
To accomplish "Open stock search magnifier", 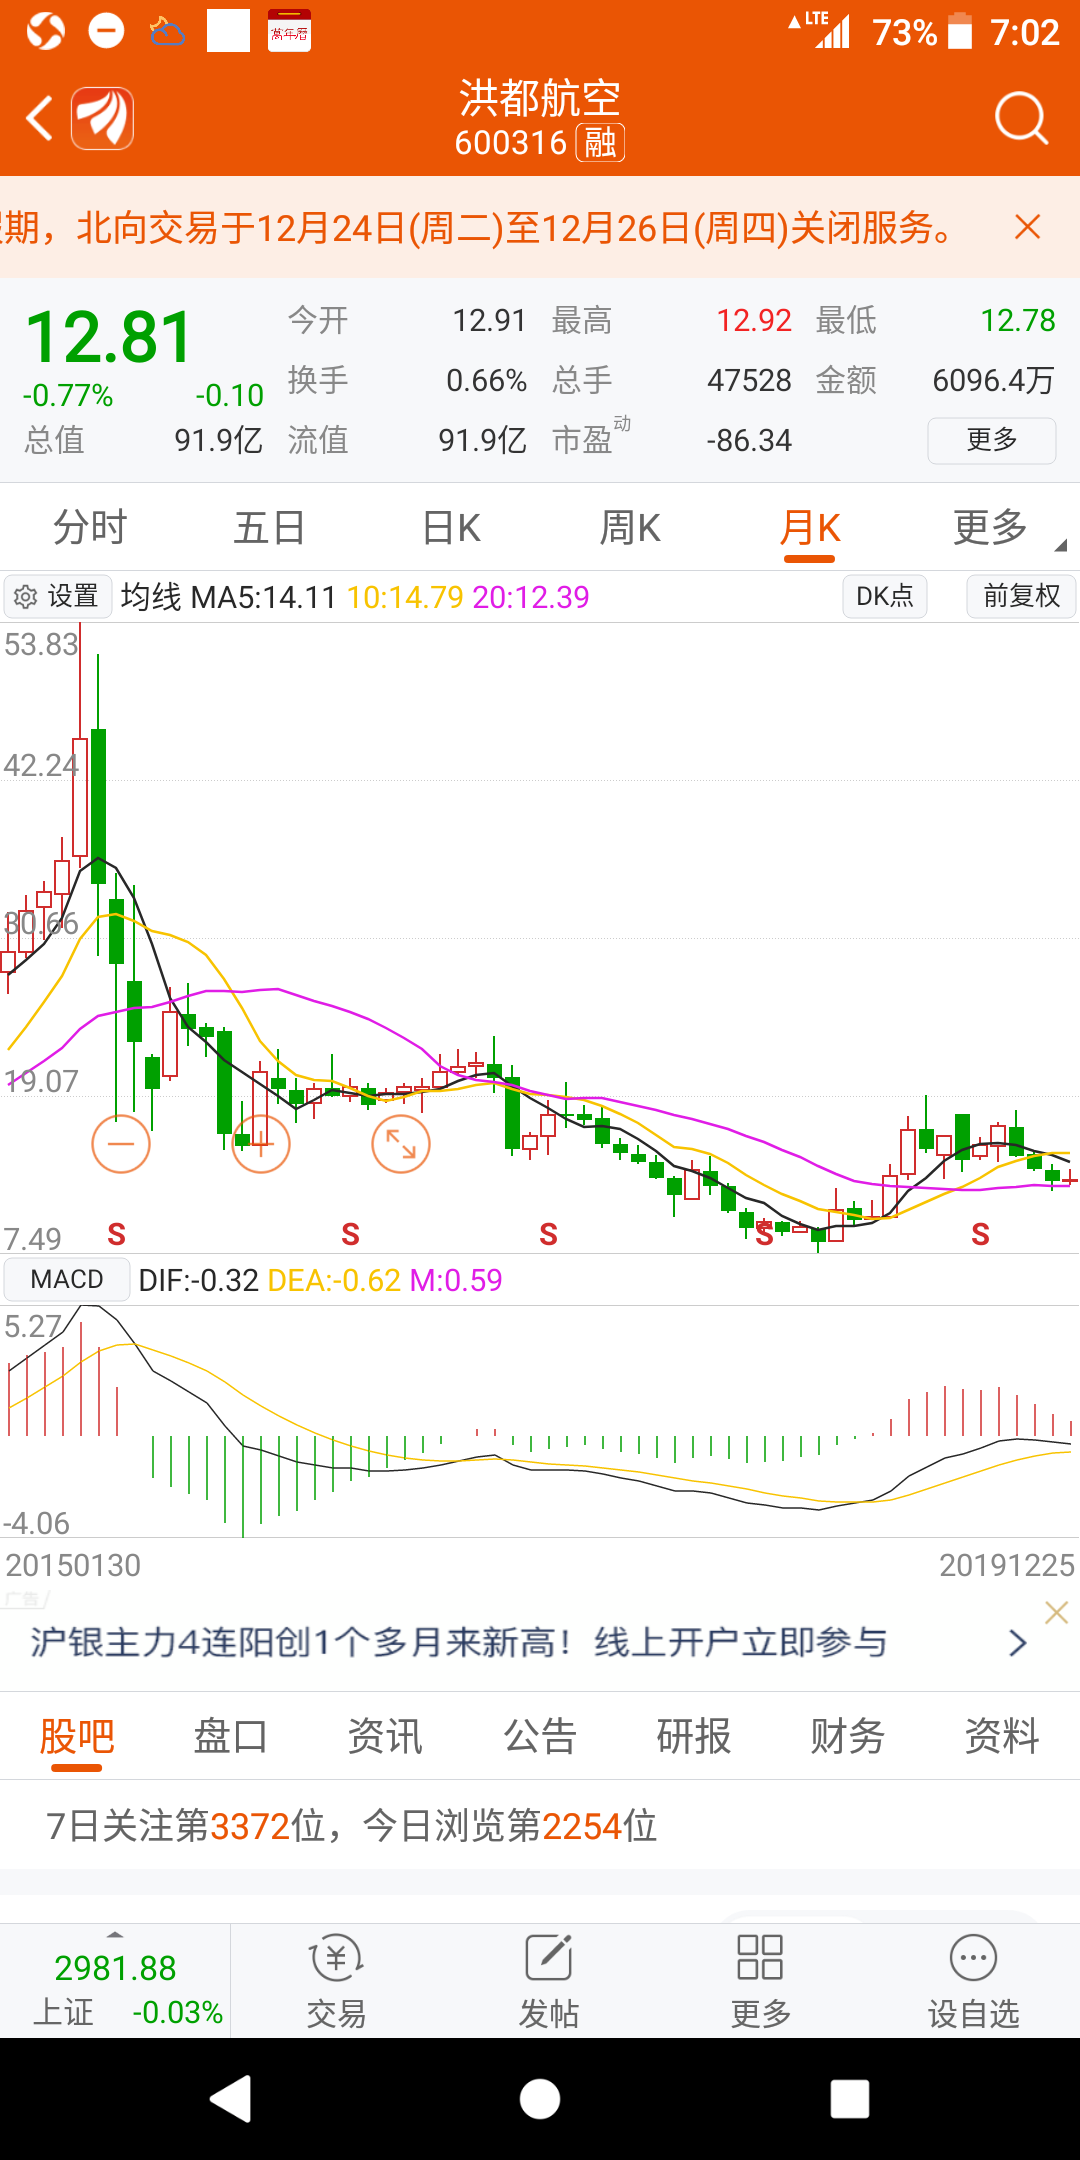I will [x=1021, y=118].
